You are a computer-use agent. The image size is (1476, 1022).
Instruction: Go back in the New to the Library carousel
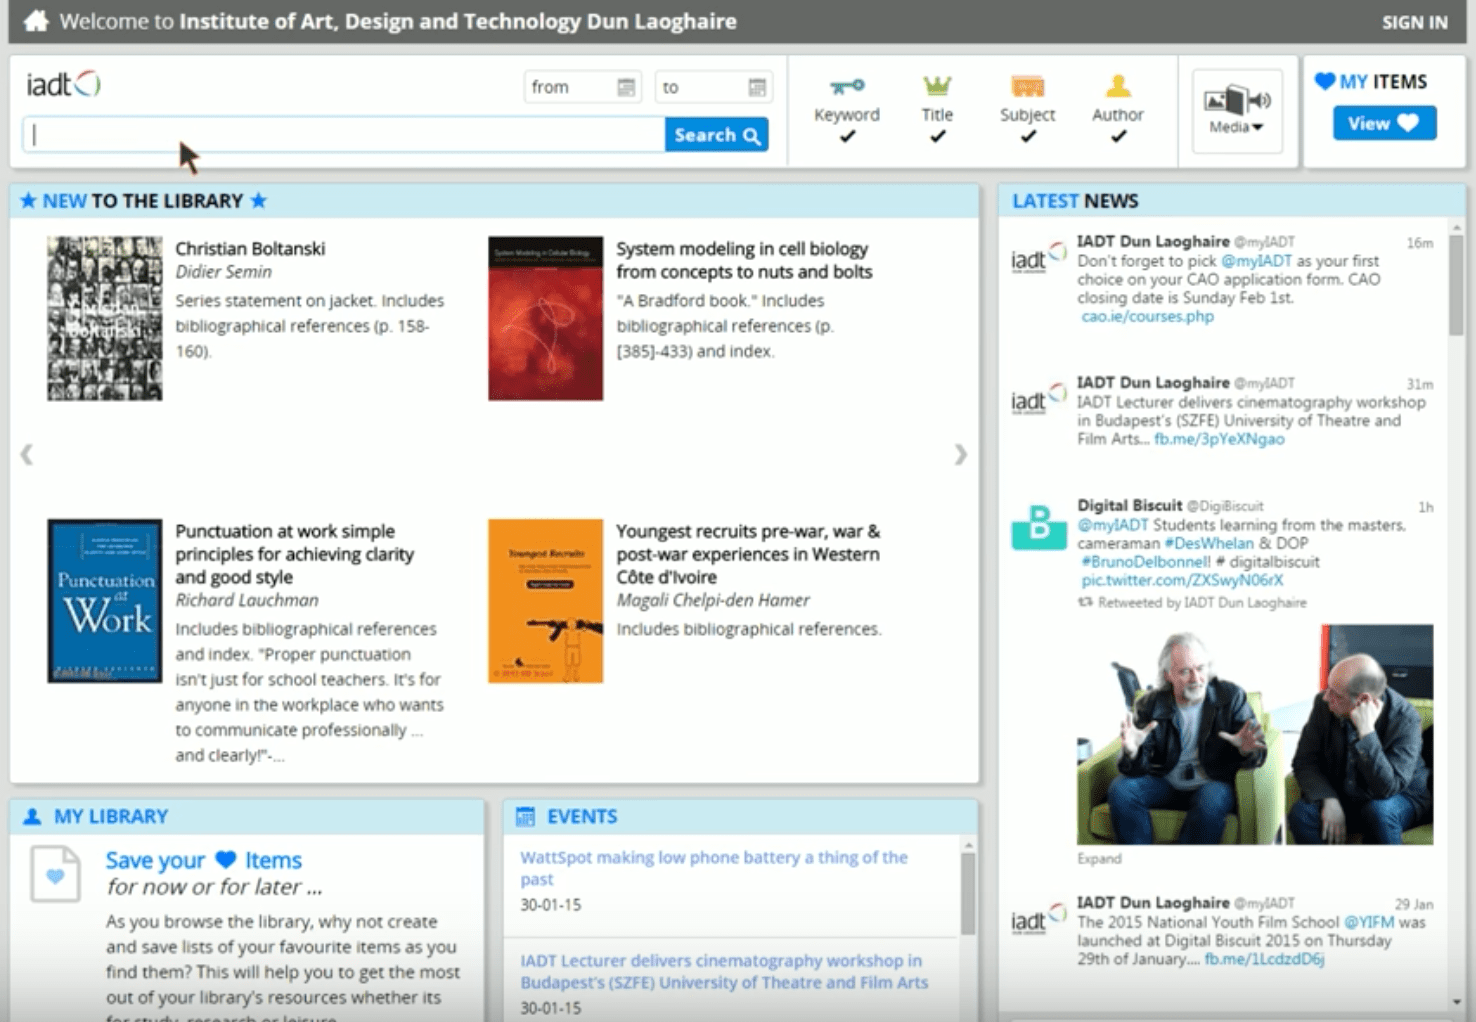click(x=26, y=454)
